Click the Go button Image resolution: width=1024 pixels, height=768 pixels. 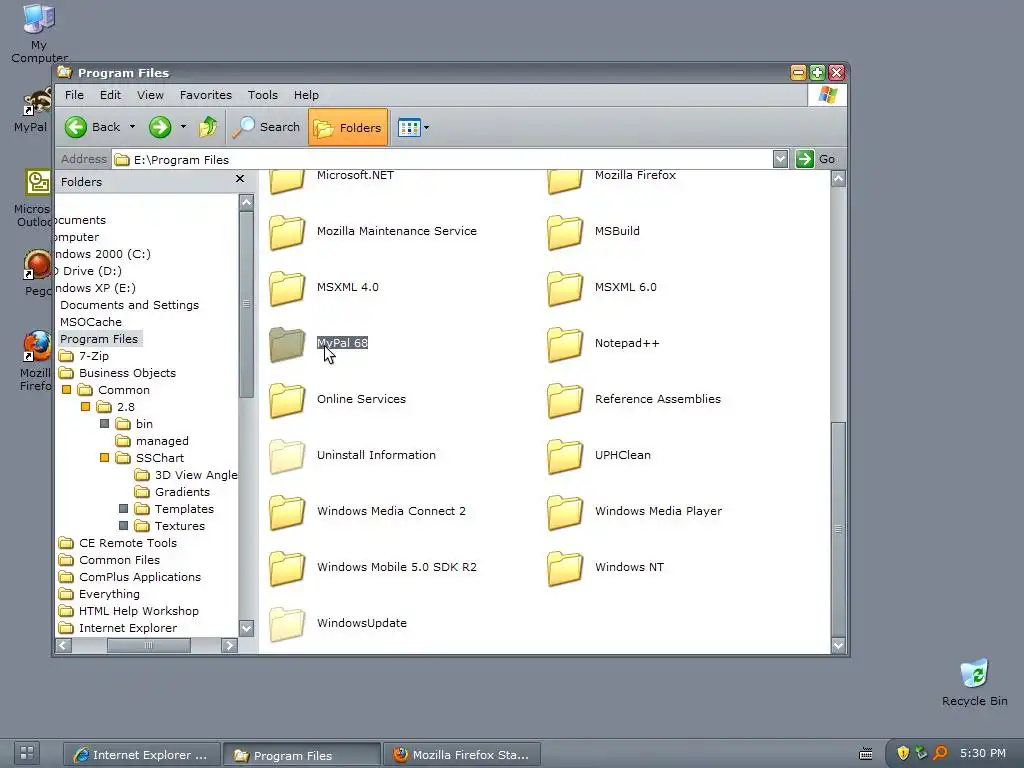(x=816, y=159)
